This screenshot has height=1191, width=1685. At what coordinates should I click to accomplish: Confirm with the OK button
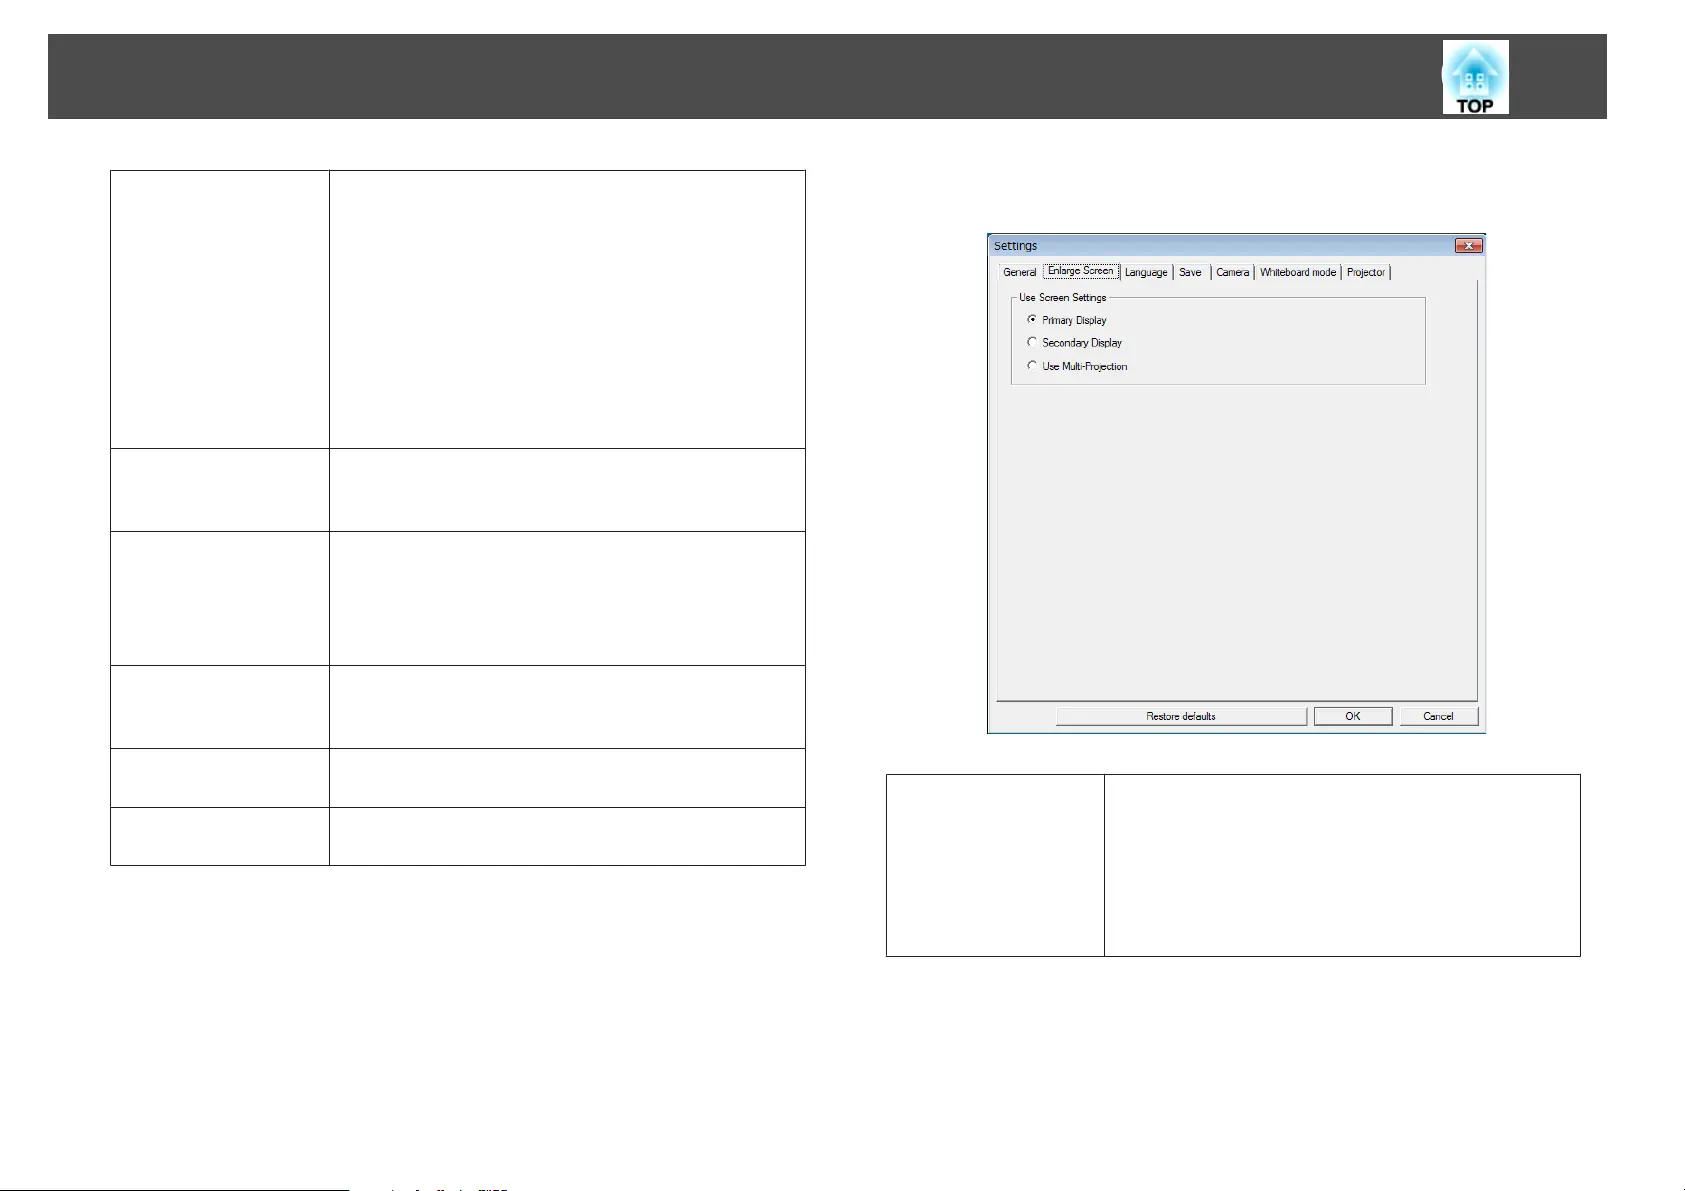coord(1352,716)
